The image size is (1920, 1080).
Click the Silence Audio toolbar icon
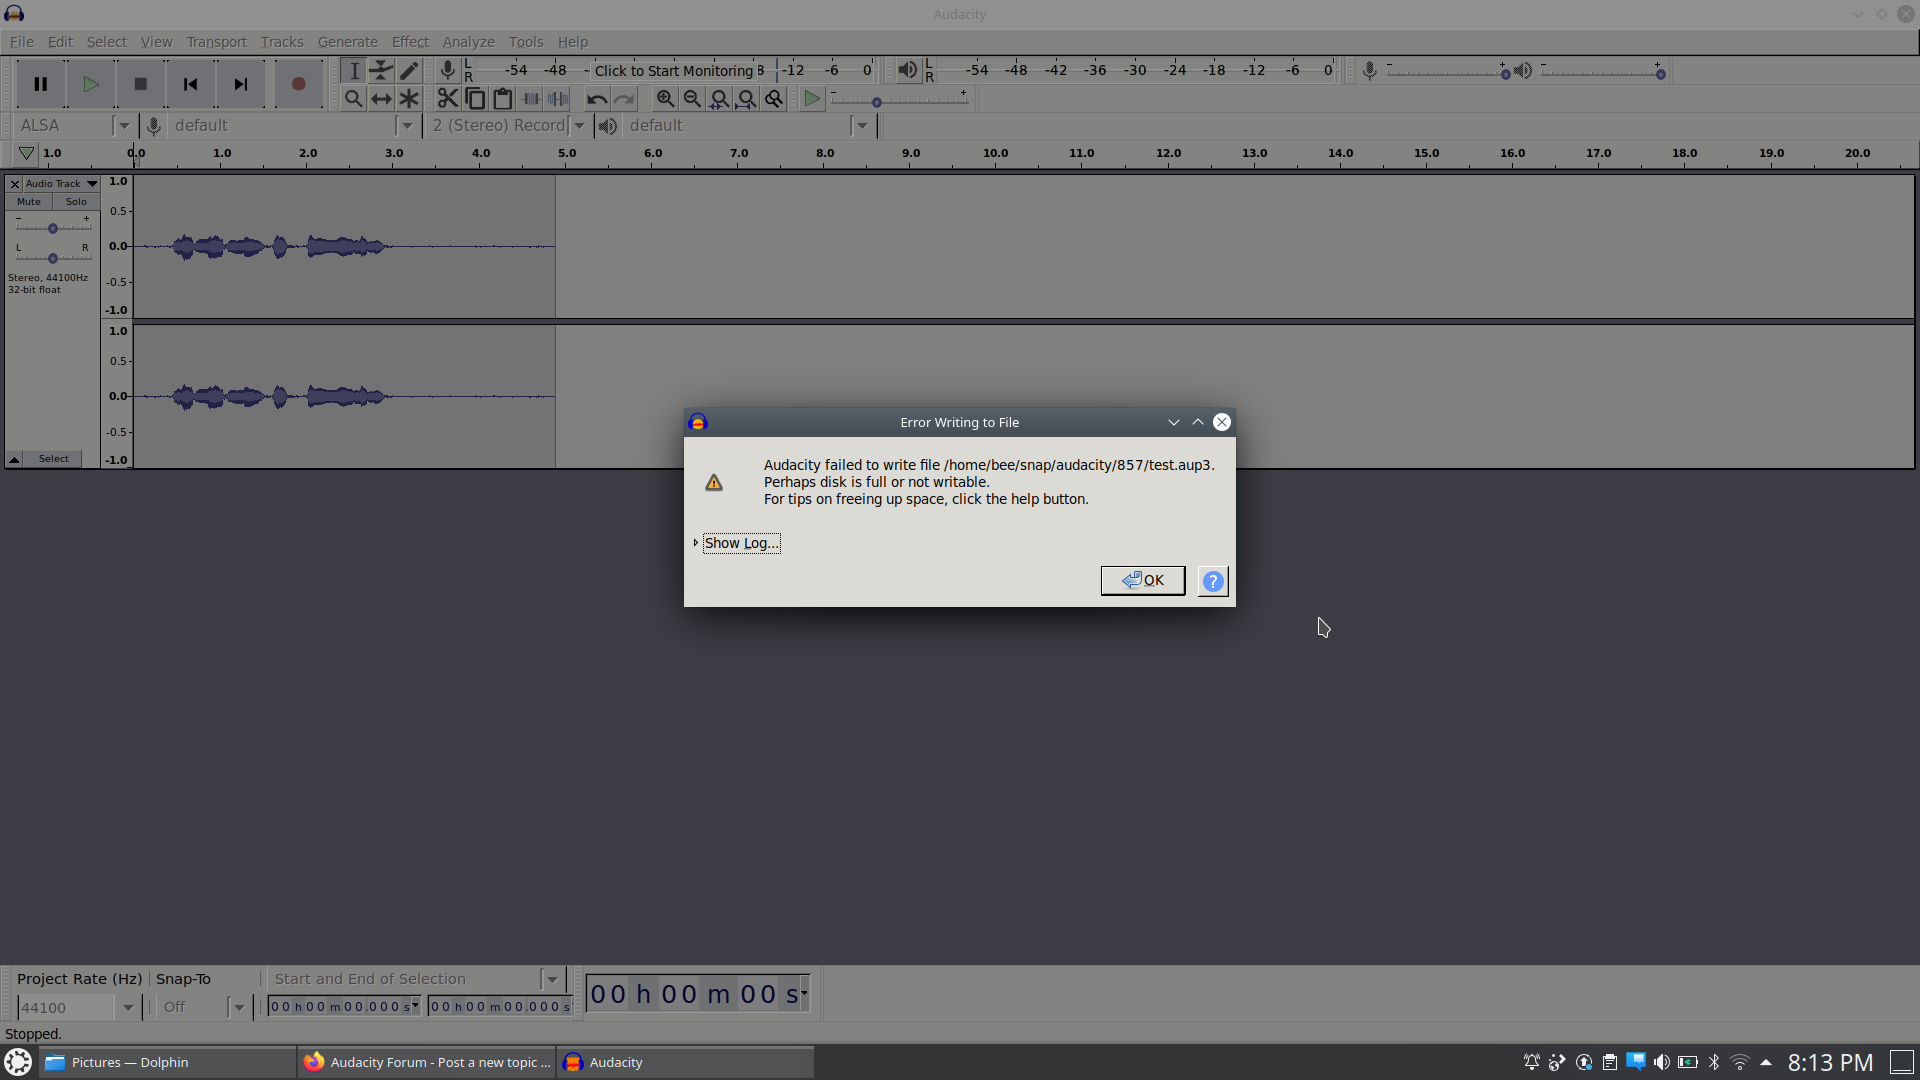[x=558, y=98]
